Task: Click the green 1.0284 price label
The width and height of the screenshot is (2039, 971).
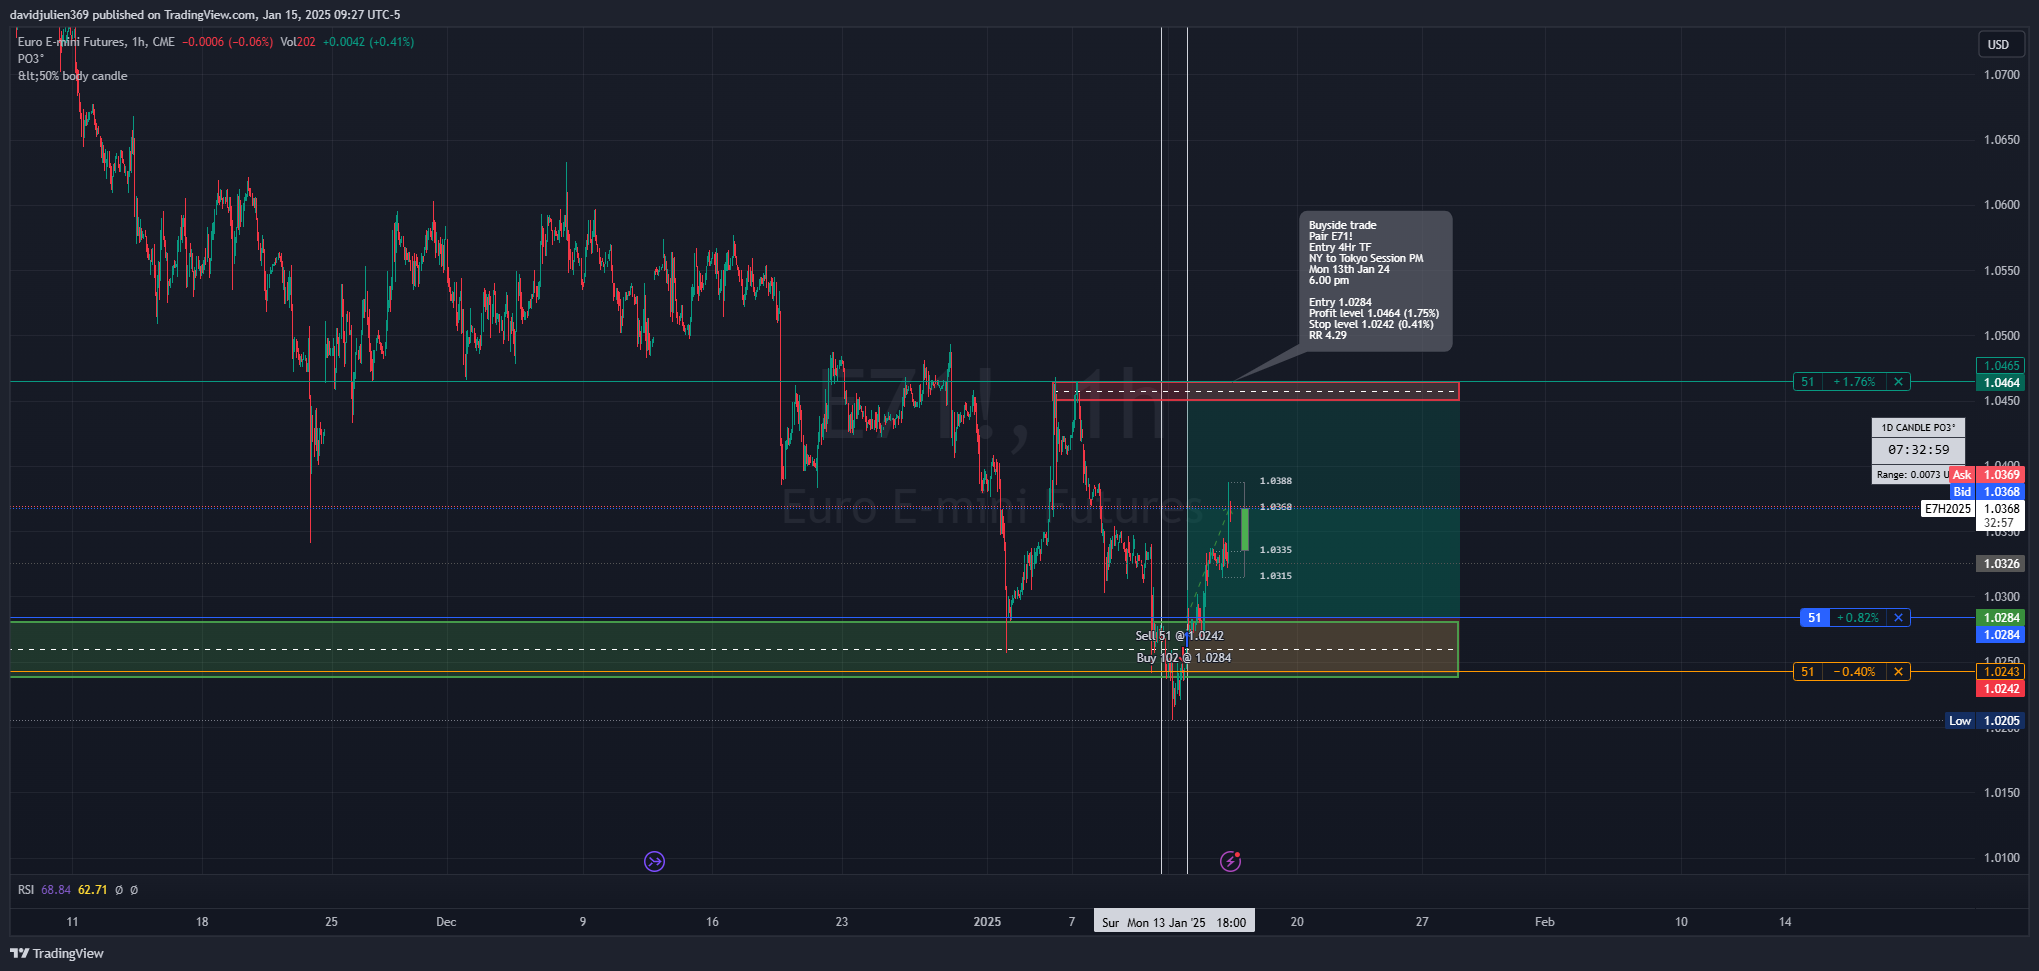Action: pyautogui.click(x=2001, y=618)
